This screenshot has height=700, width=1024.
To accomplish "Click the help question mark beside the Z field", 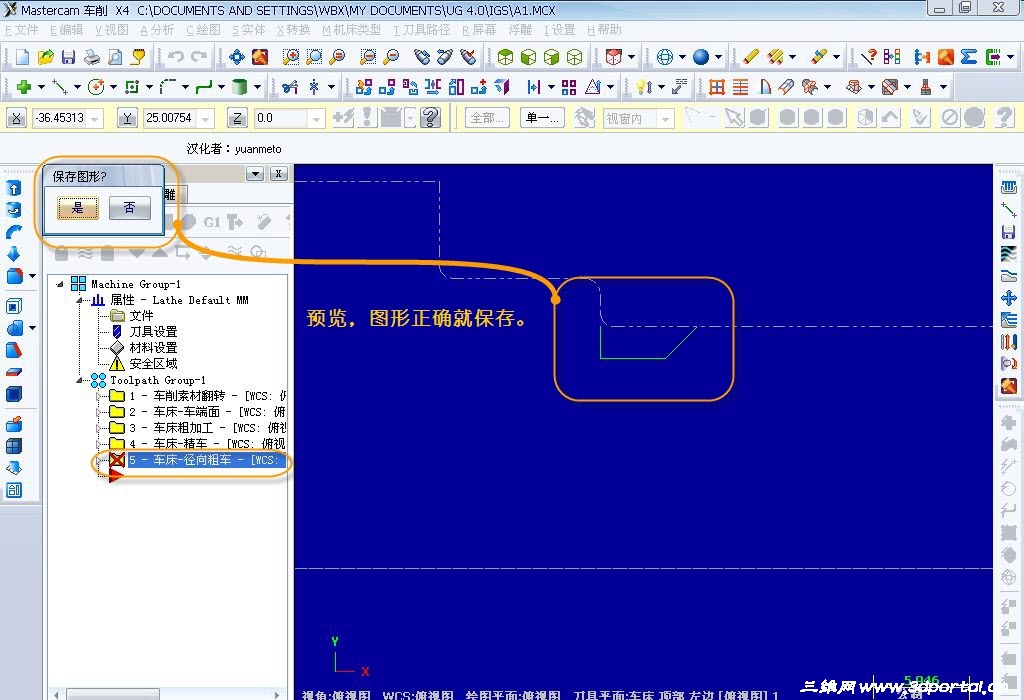I will tap(430, 118).
